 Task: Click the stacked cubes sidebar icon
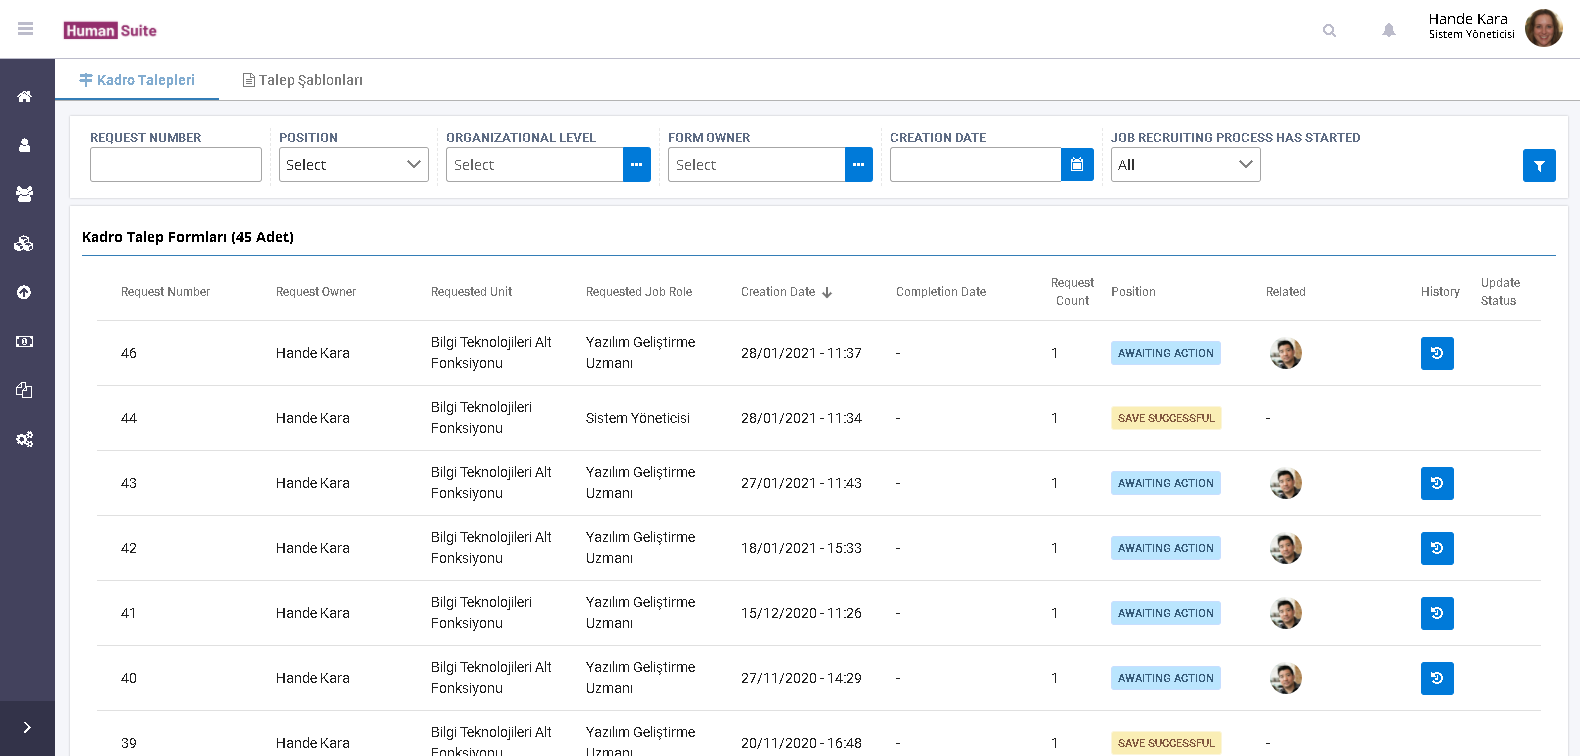(x=25, y=243)
